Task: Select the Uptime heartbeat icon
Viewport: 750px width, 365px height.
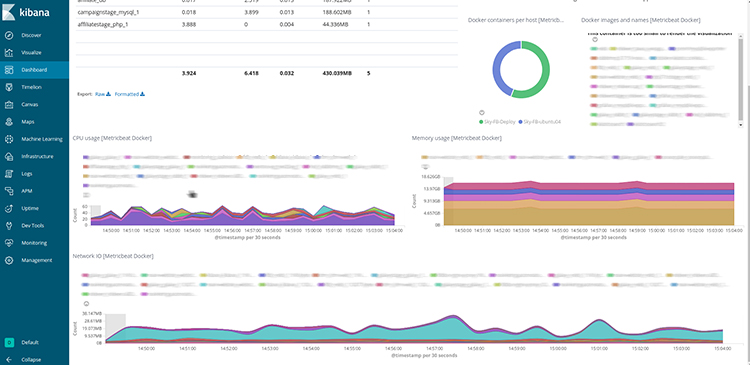Action: (x=9, y=209)
